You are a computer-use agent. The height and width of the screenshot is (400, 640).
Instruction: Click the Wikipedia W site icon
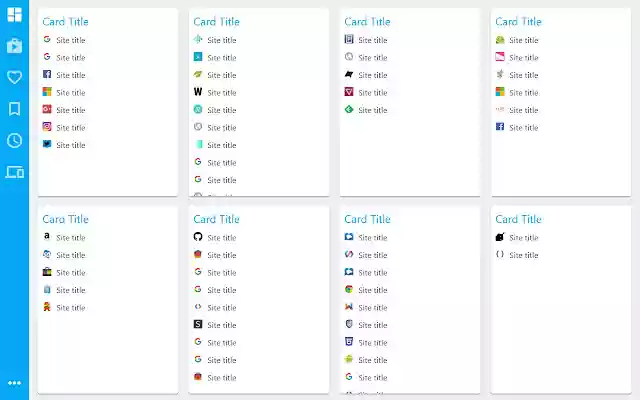[x=198, y=92]
